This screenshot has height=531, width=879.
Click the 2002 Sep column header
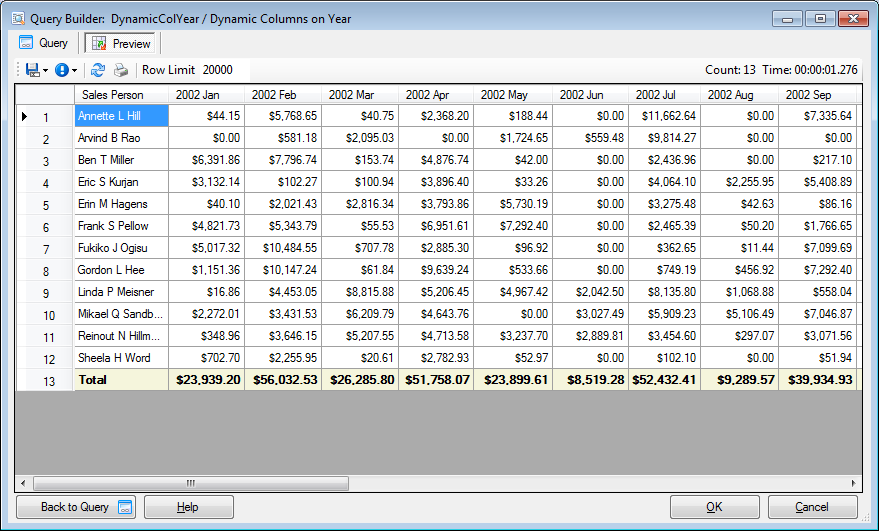pyautogui.click(x=817, y=95)
